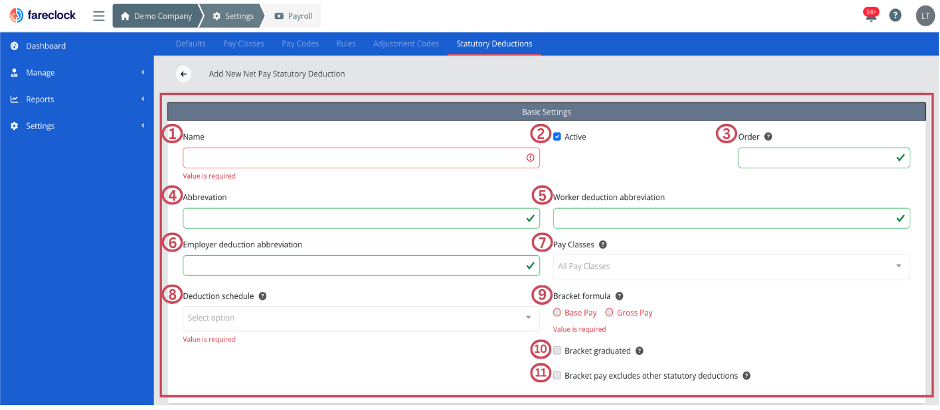Click into the Order input field
940x410 pixels.
click(824, 158)
